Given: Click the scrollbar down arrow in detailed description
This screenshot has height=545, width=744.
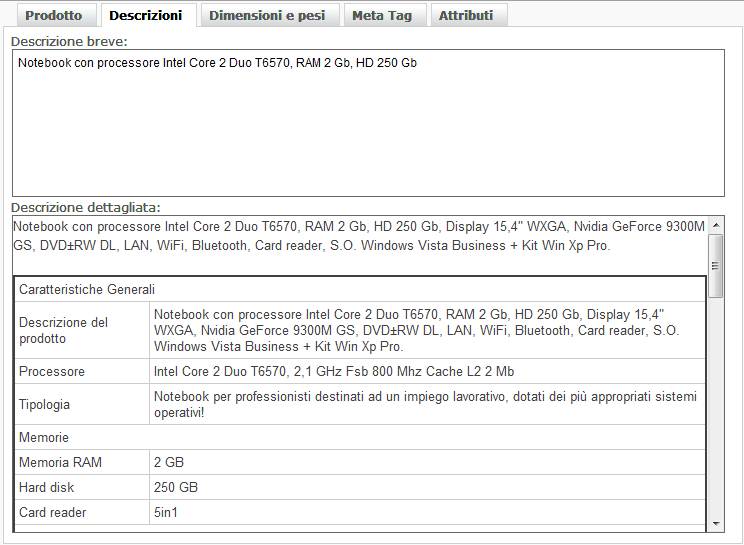Looking at the screenshot, I should click(715, 523).
